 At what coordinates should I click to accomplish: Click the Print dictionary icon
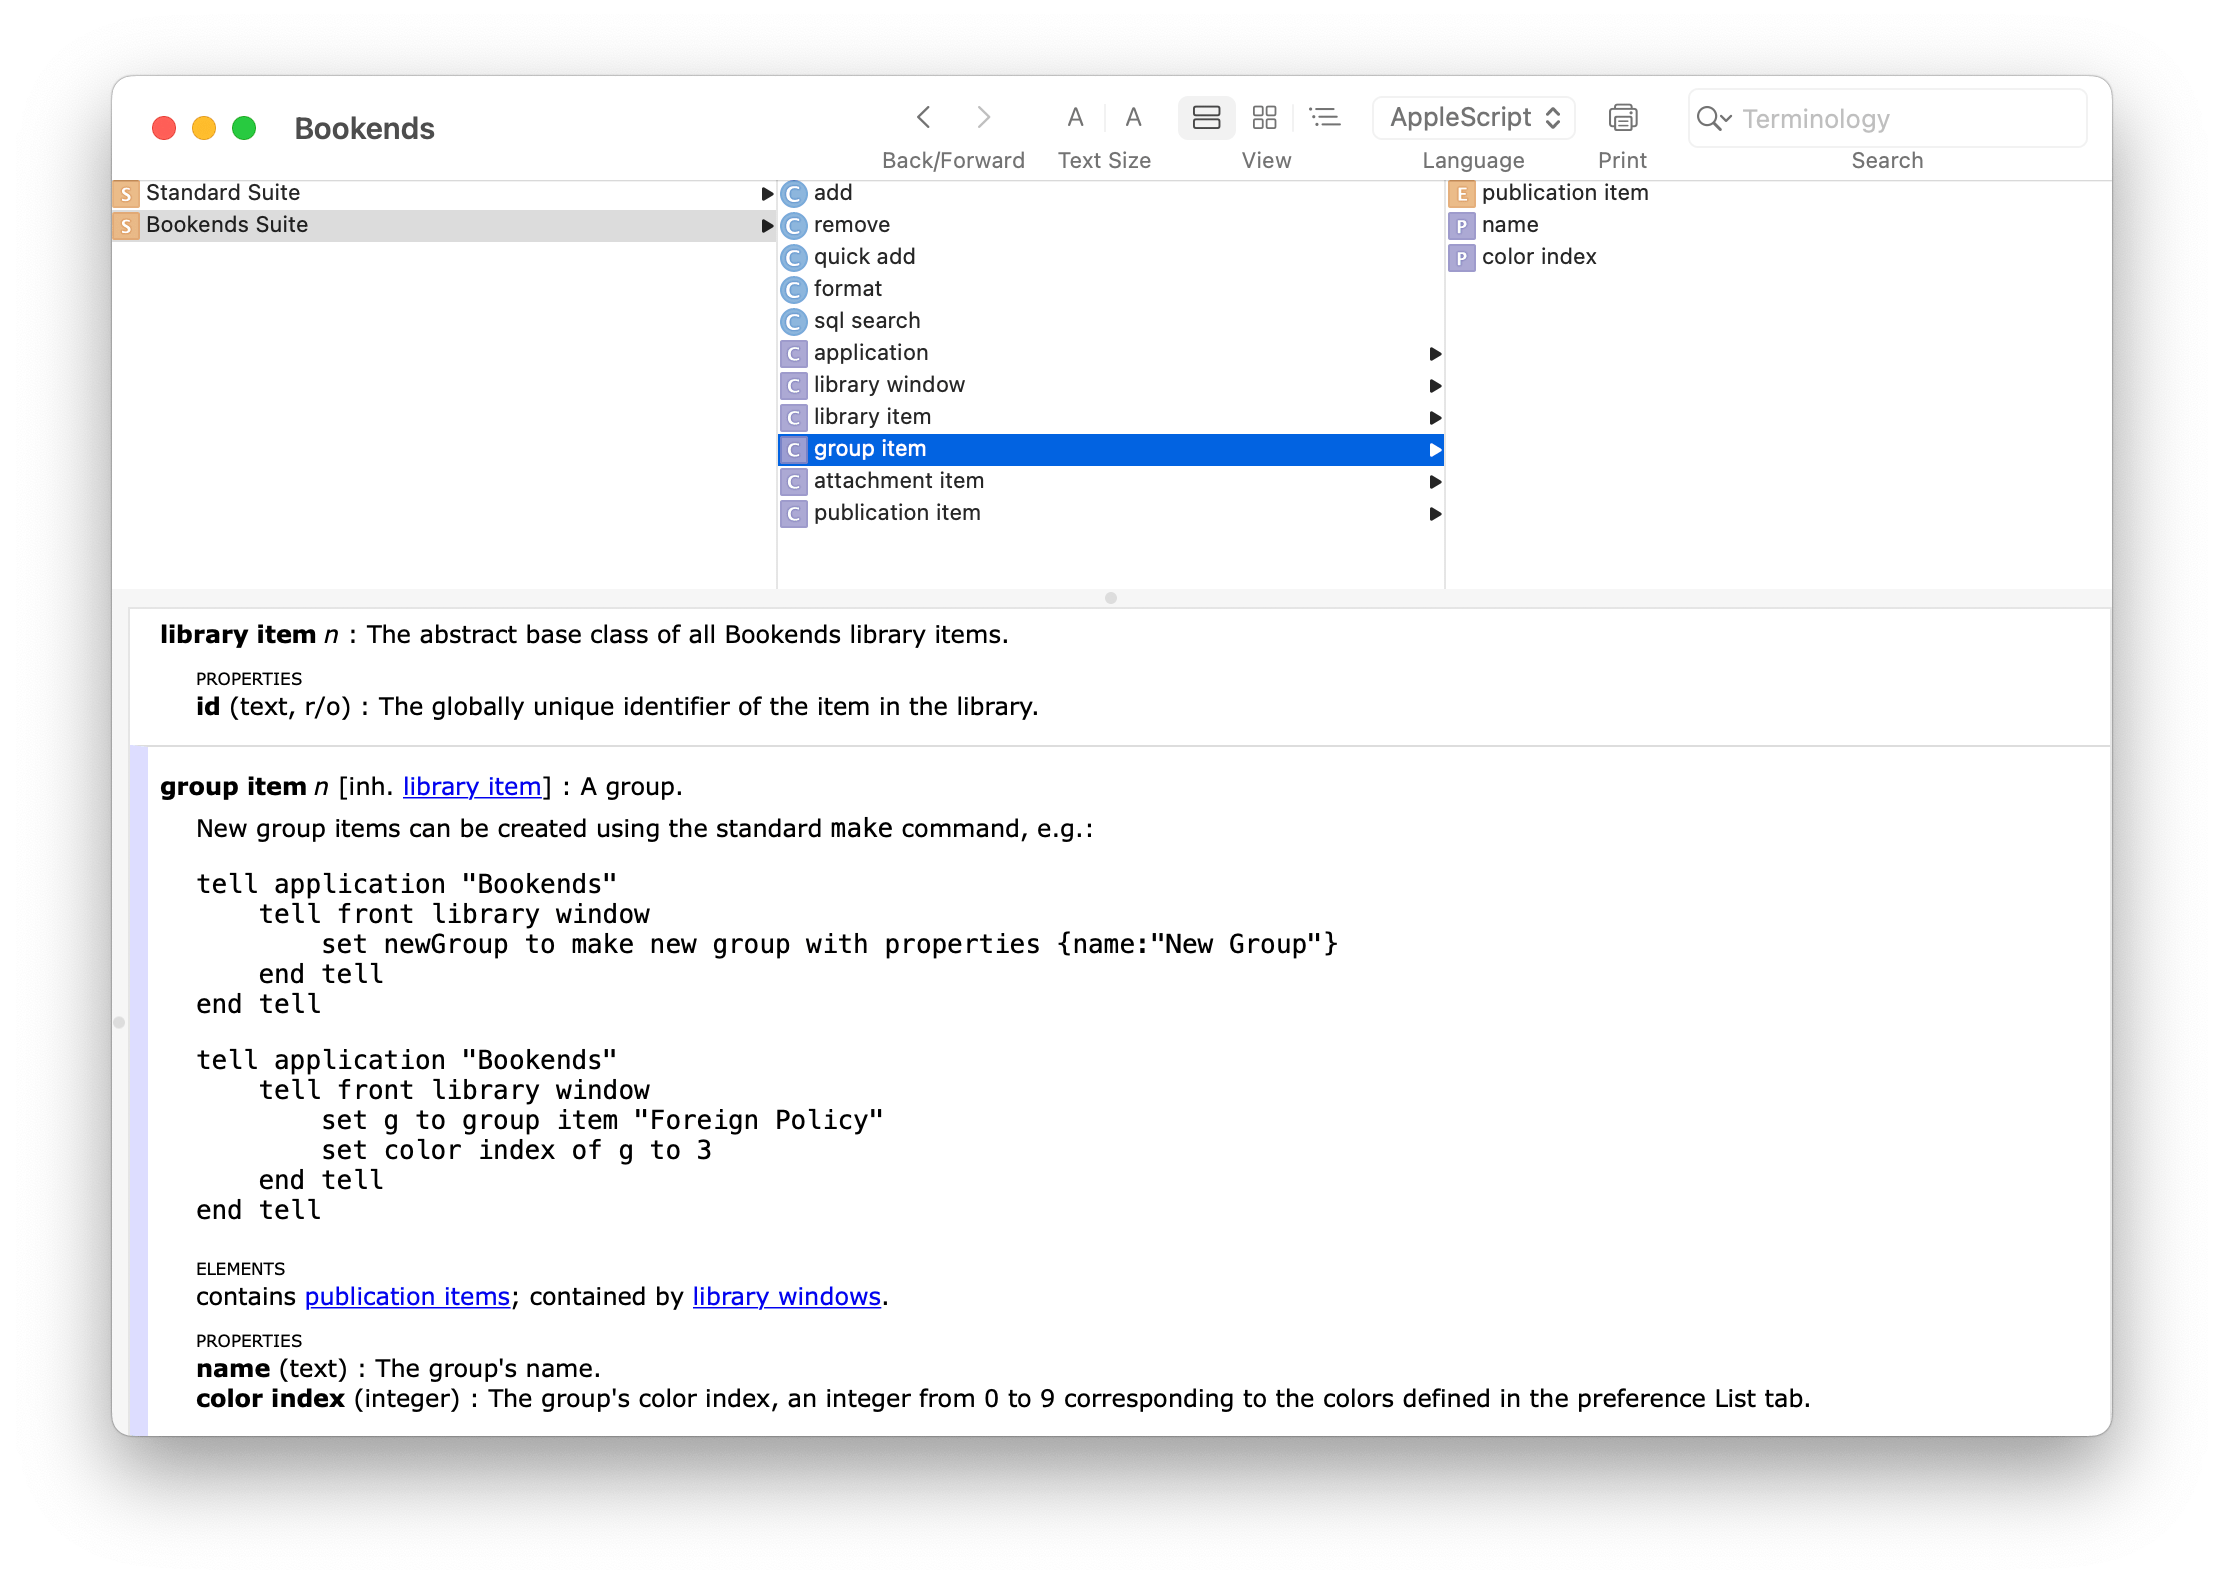coord(1621,117)
